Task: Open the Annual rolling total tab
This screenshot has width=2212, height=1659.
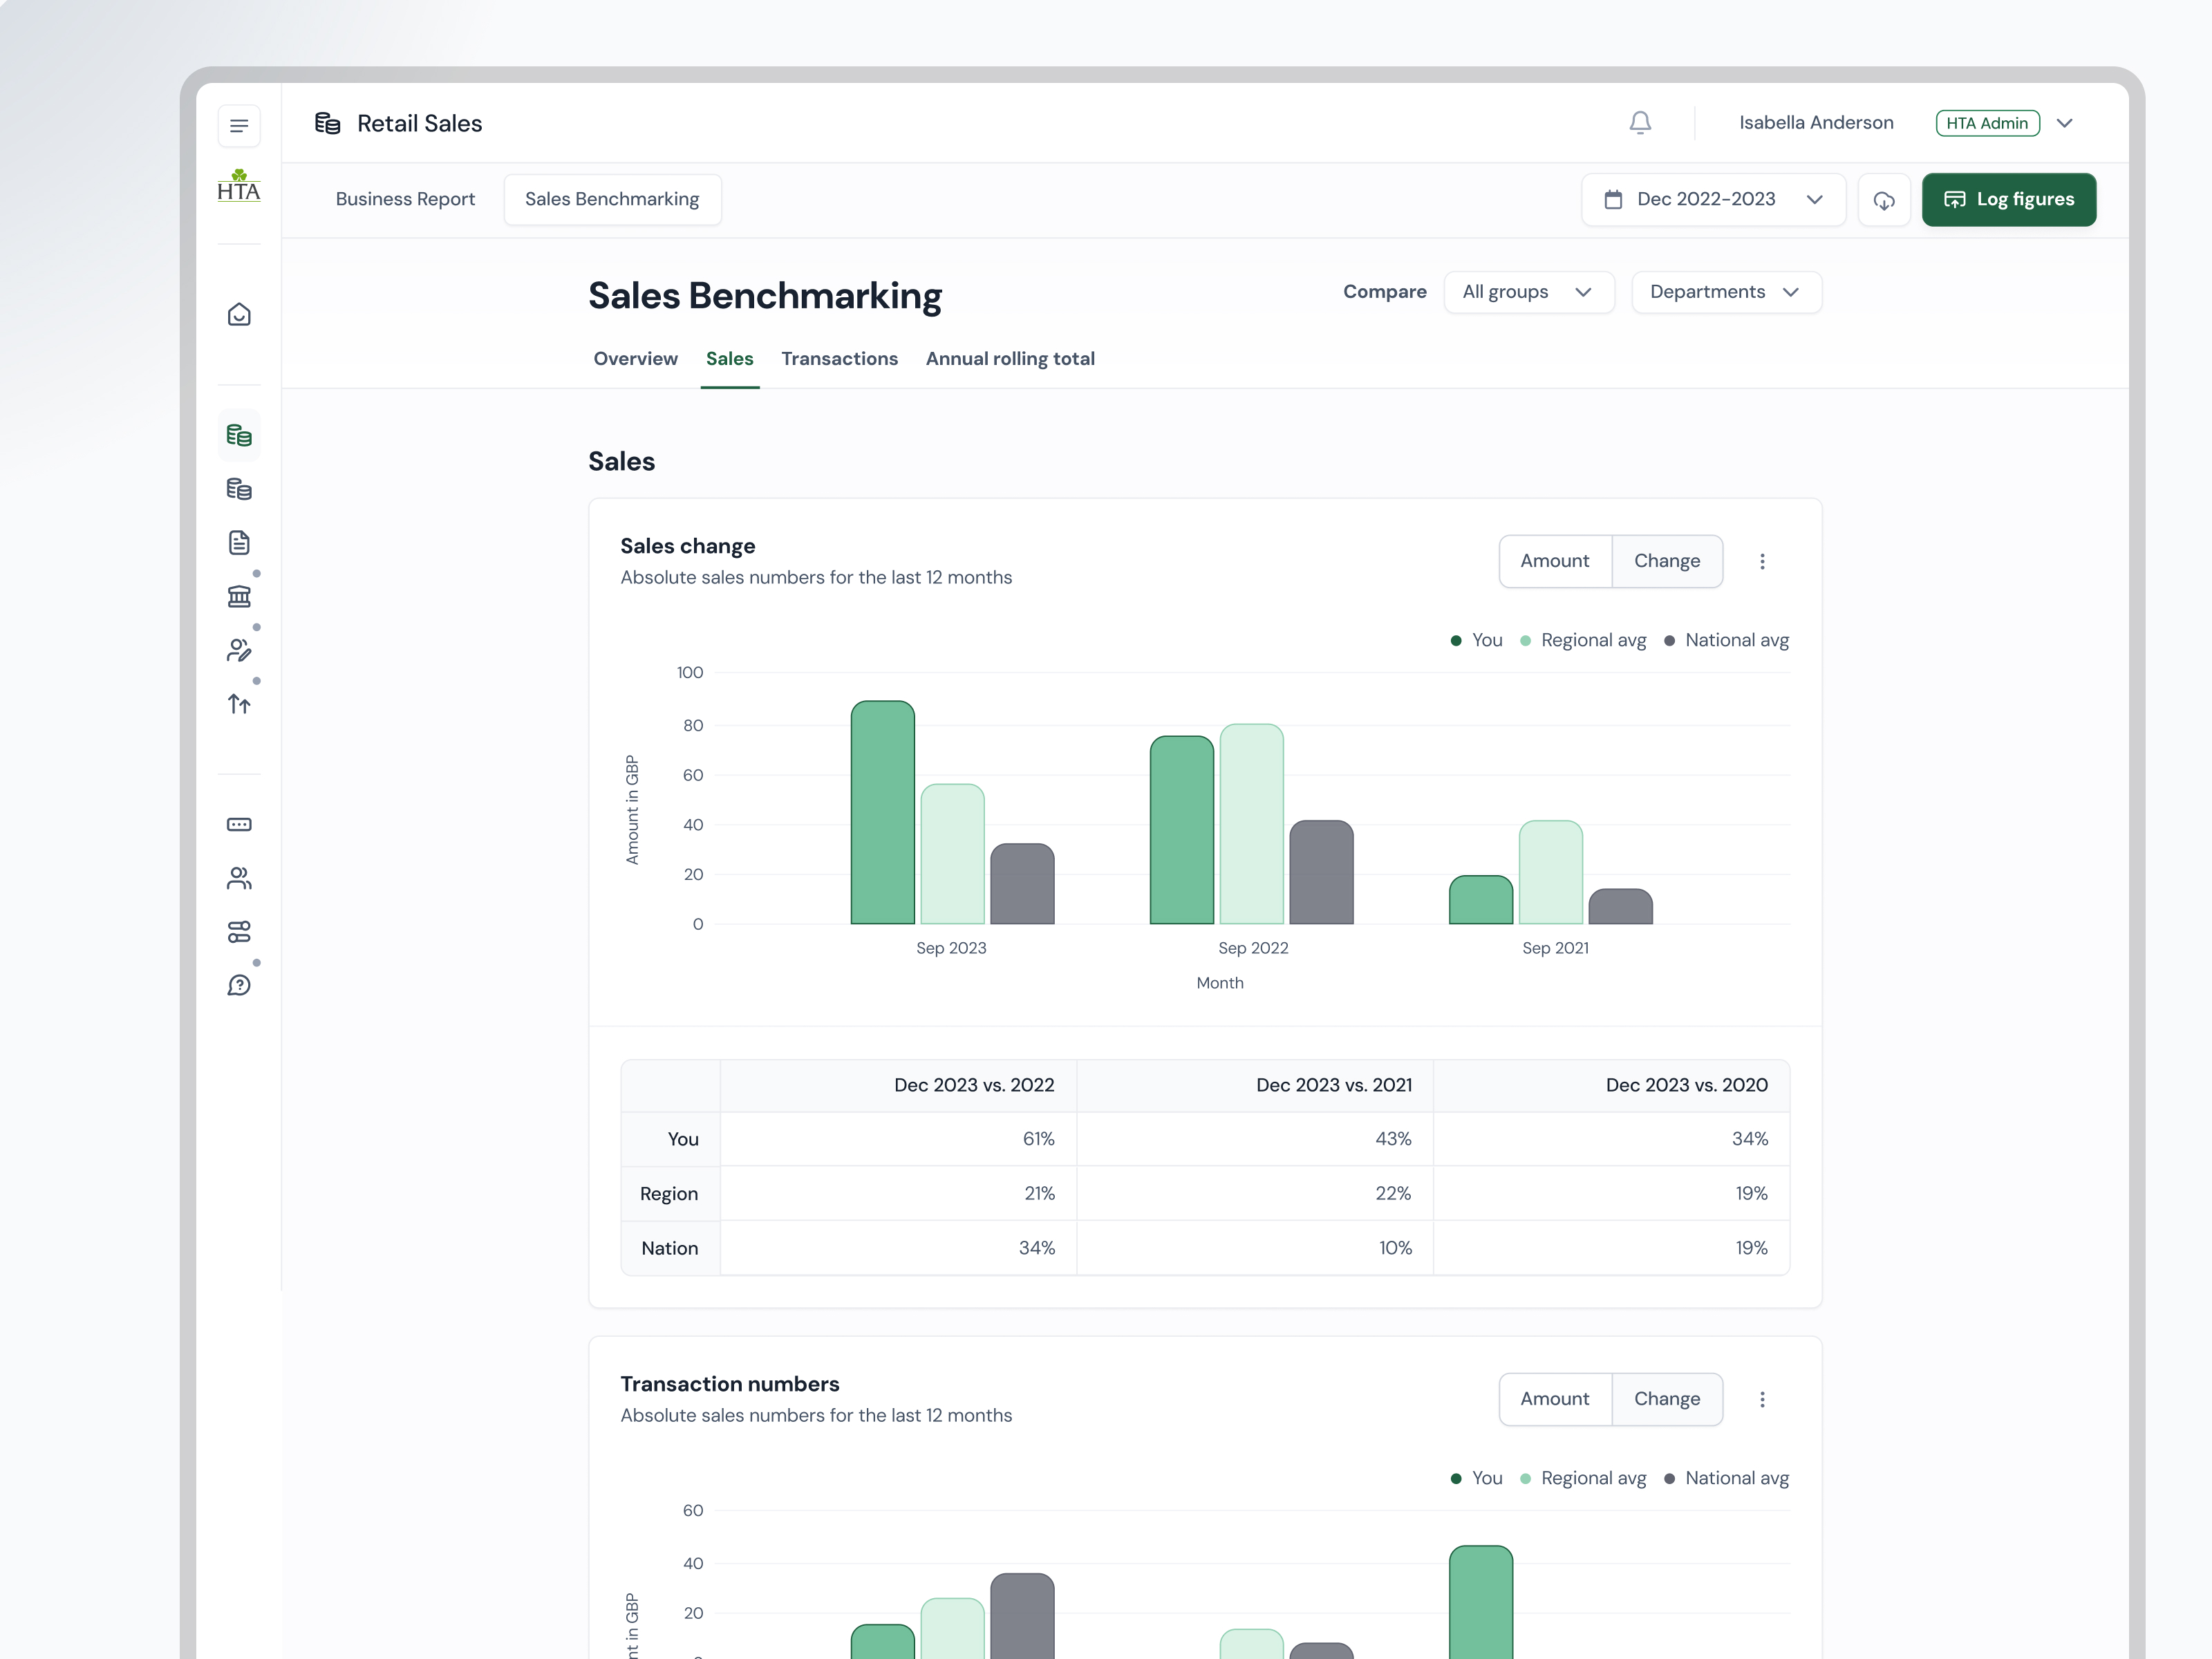Action: tap(1009, 359)
